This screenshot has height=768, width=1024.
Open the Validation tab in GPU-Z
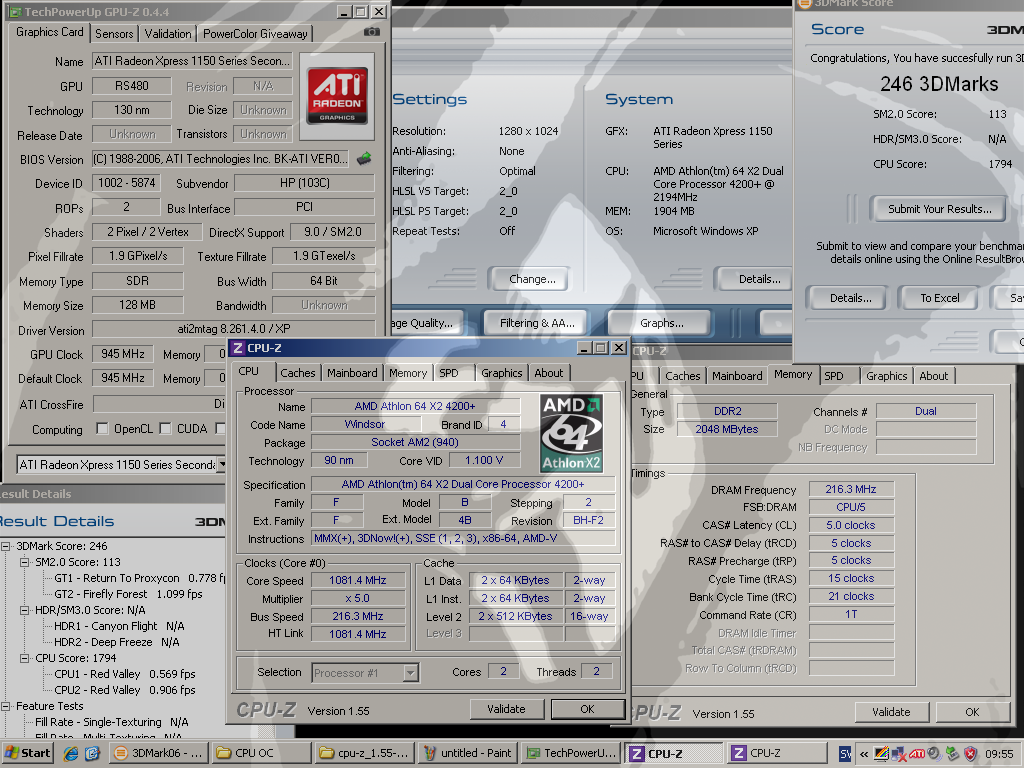[x=168, y=34]
